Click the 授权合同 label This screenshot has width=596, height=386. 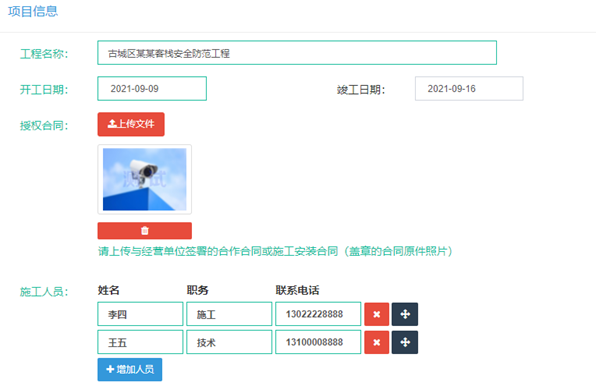click(44, 125)
